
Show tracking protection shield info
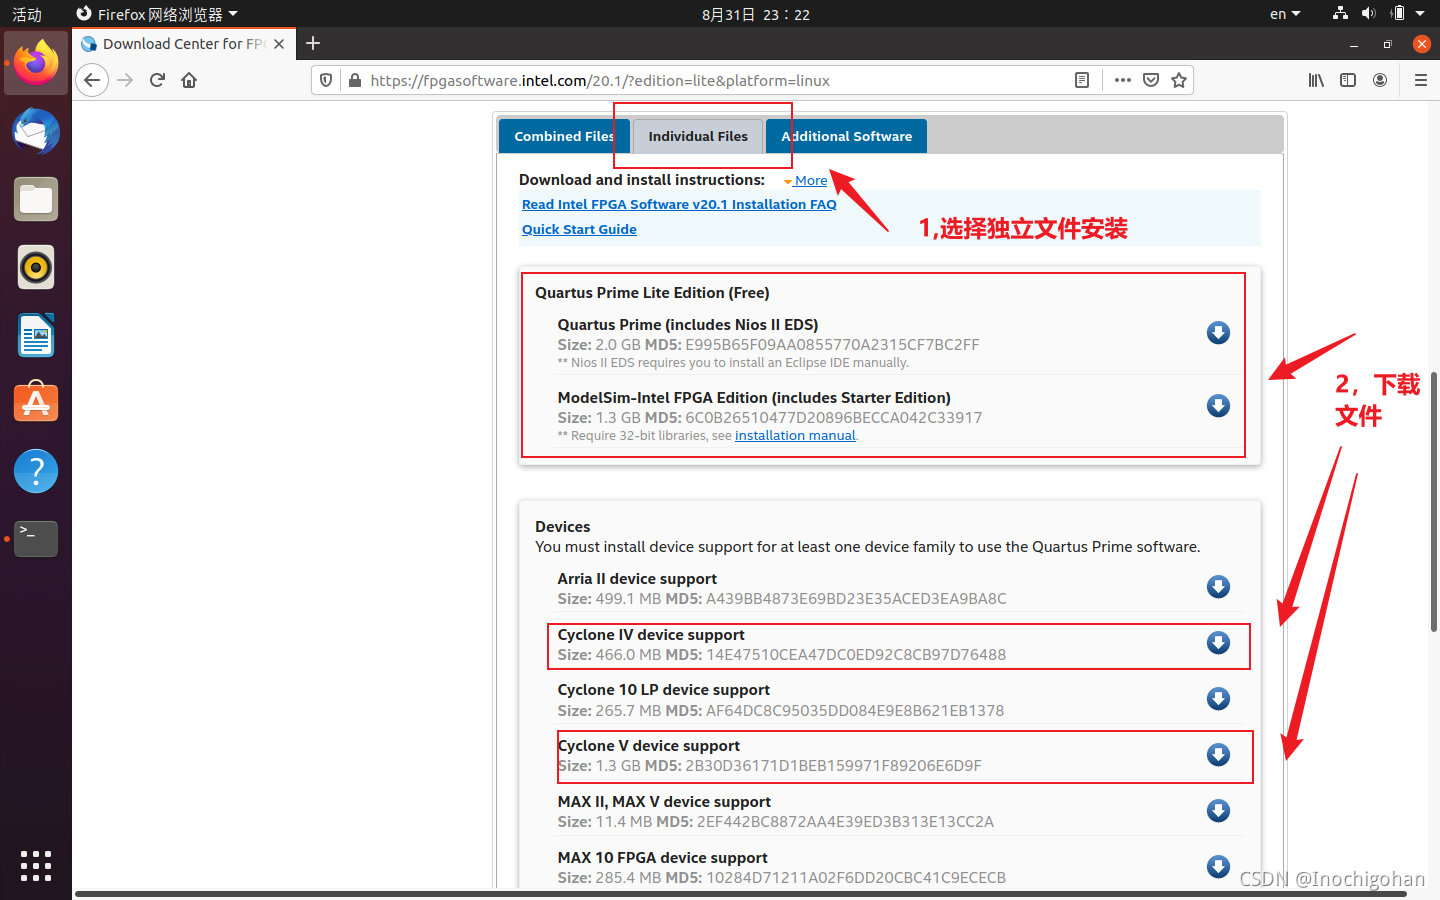point(326,80)
